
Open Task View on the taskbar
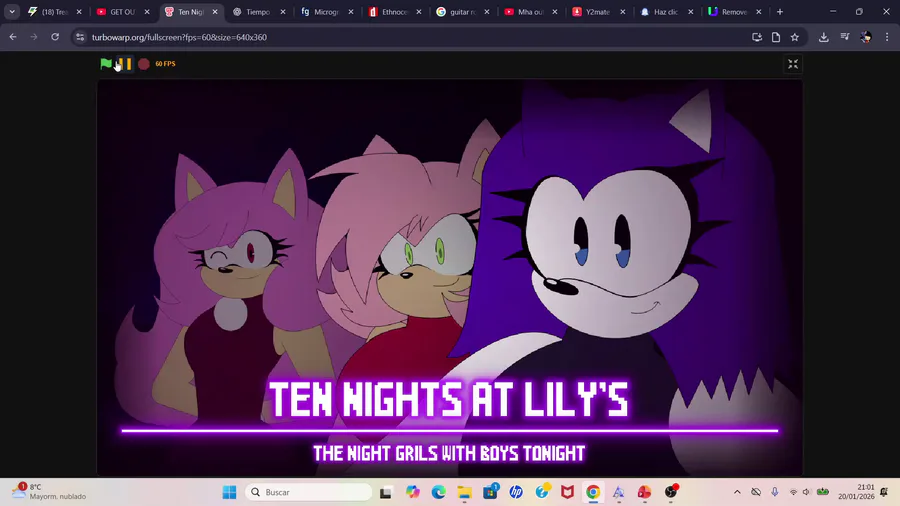tap(386, 492)
